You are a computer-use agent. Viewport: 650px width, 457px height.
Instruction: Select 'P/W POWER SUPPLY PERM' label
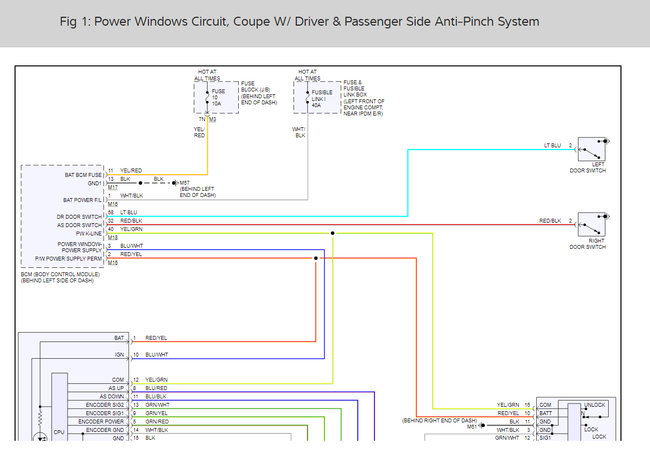click(68, 258)
